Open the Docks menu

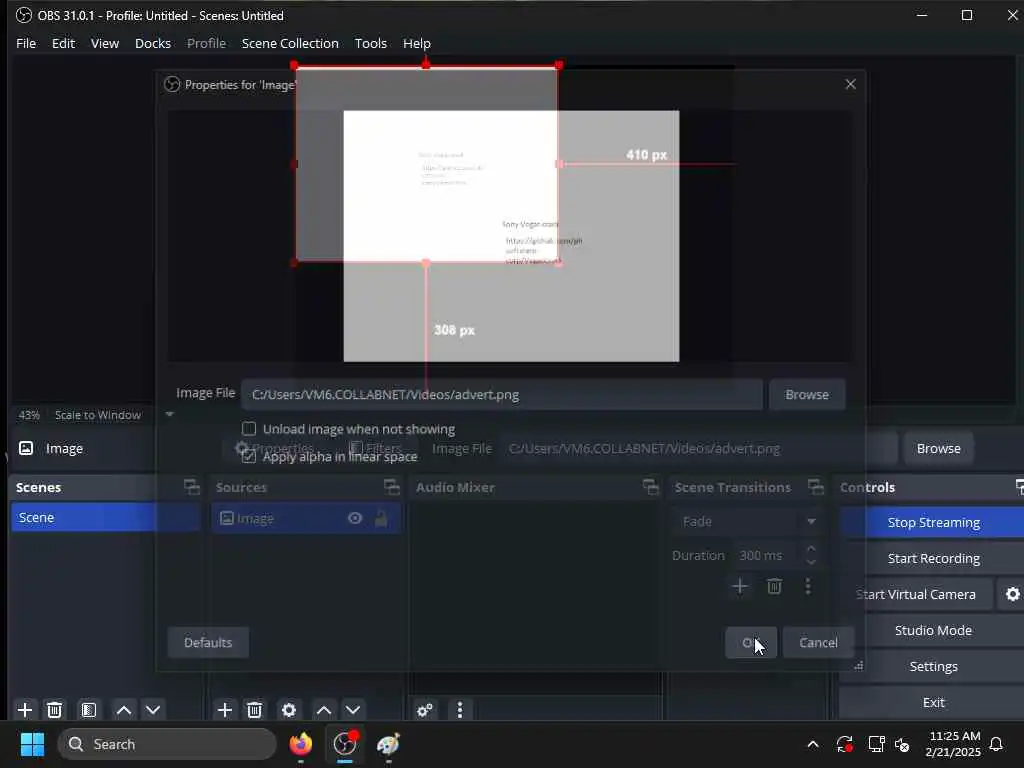click(153, 43)
